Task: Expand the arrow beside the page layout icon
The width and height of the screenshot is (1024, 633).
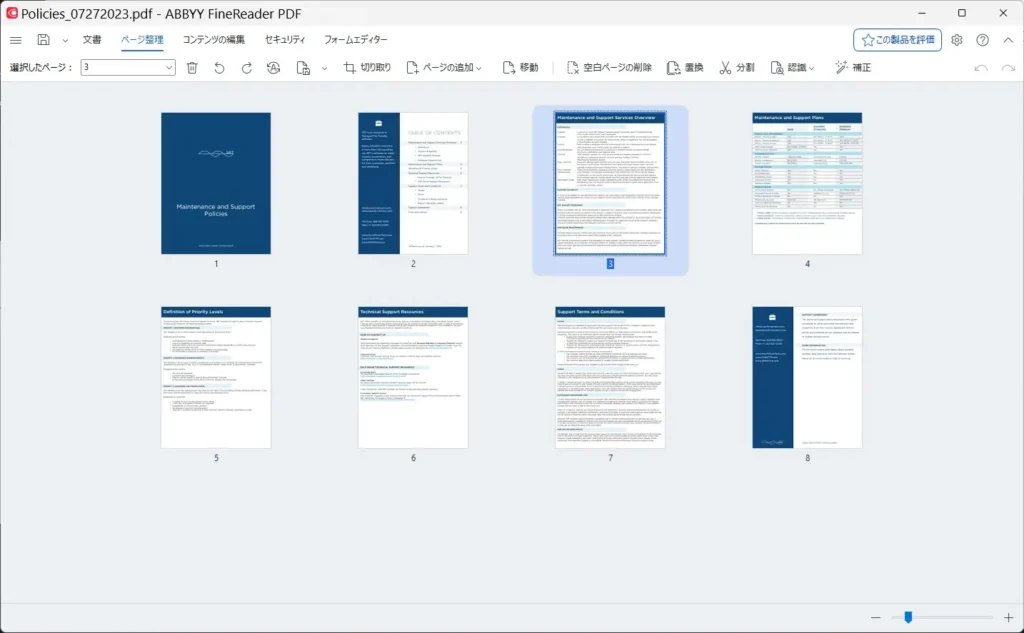Action: [x=324, y=68]
